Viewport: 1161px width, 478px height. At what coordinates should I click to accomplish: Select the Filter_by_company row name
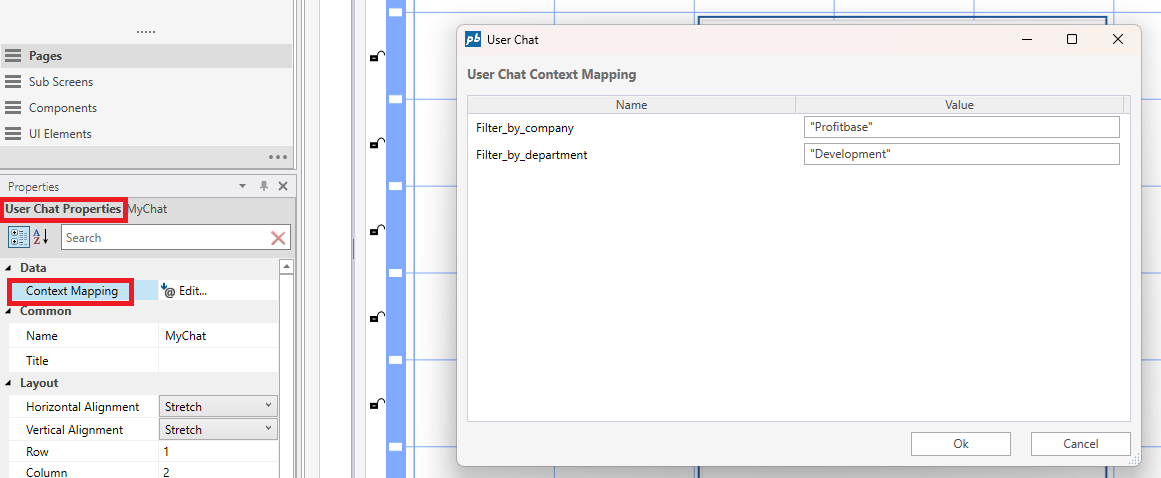click(x=525, y=128)
